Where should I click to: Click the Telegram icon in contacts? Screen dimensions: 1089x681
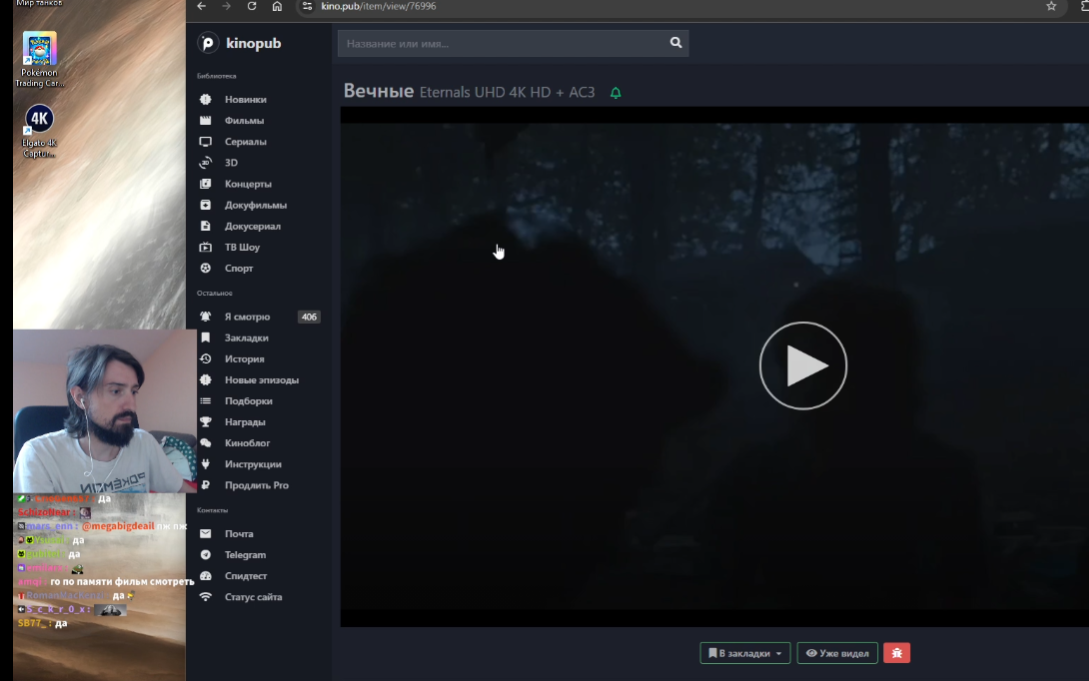pos(206,555)
